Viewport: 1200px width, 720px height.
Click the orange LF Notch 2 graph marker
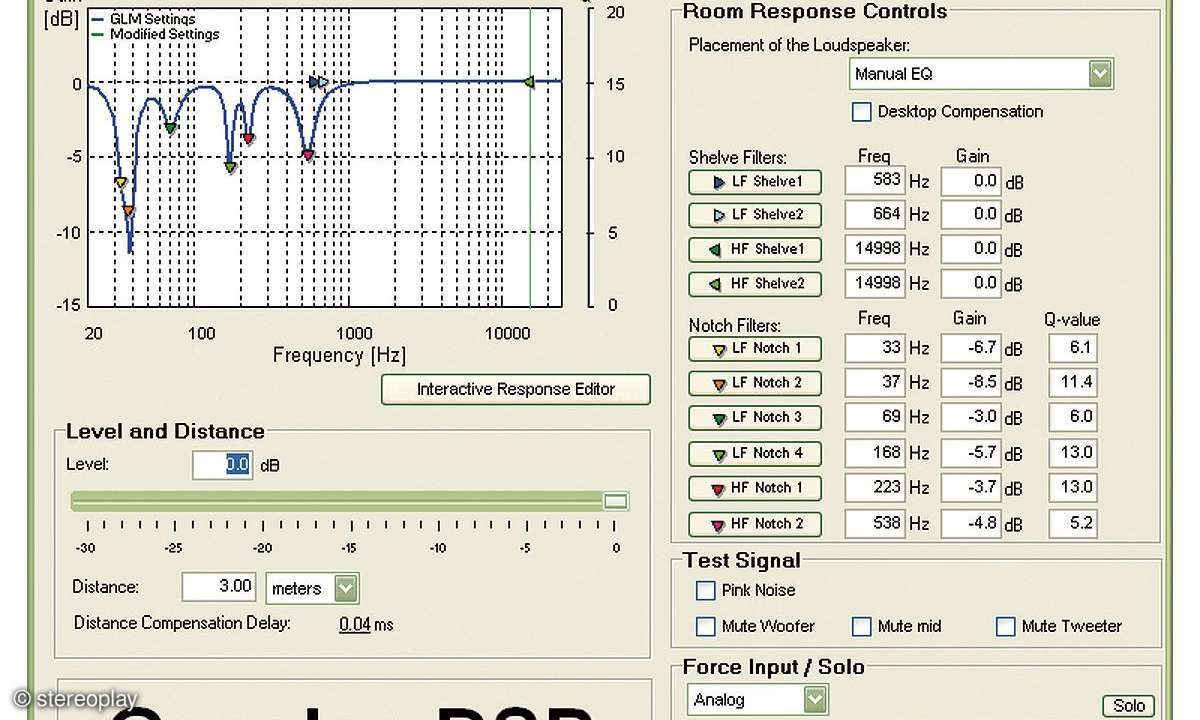[x=128, y=211]
